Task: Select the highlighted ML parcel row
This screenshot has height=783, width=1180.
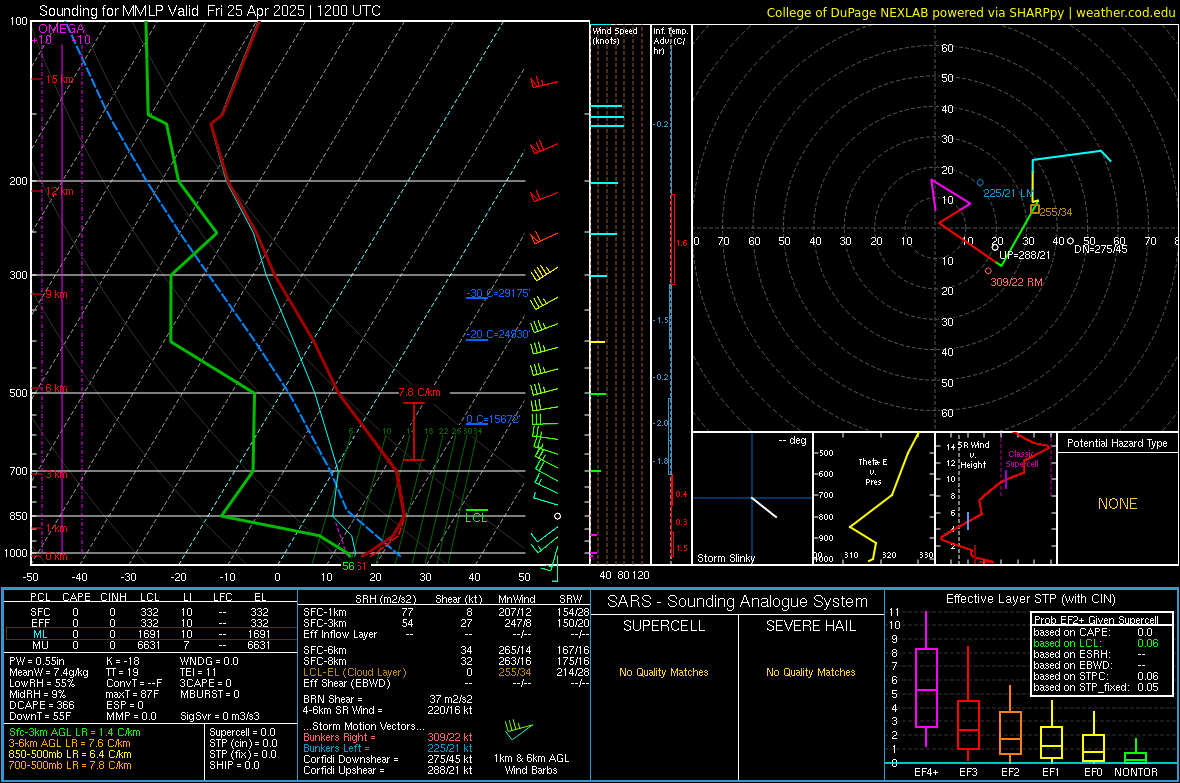Action: pos(149,634)
